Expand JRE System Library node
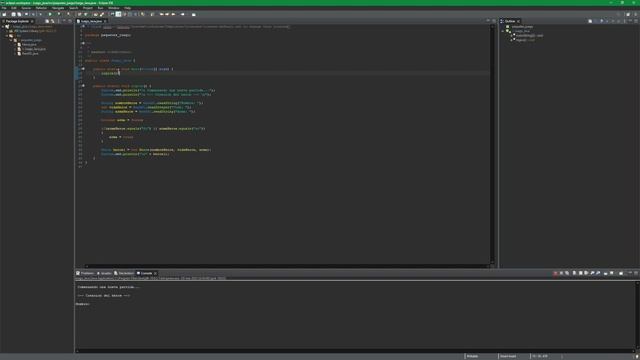The width and height of the screenshot is (640, 360). point(7,31)
